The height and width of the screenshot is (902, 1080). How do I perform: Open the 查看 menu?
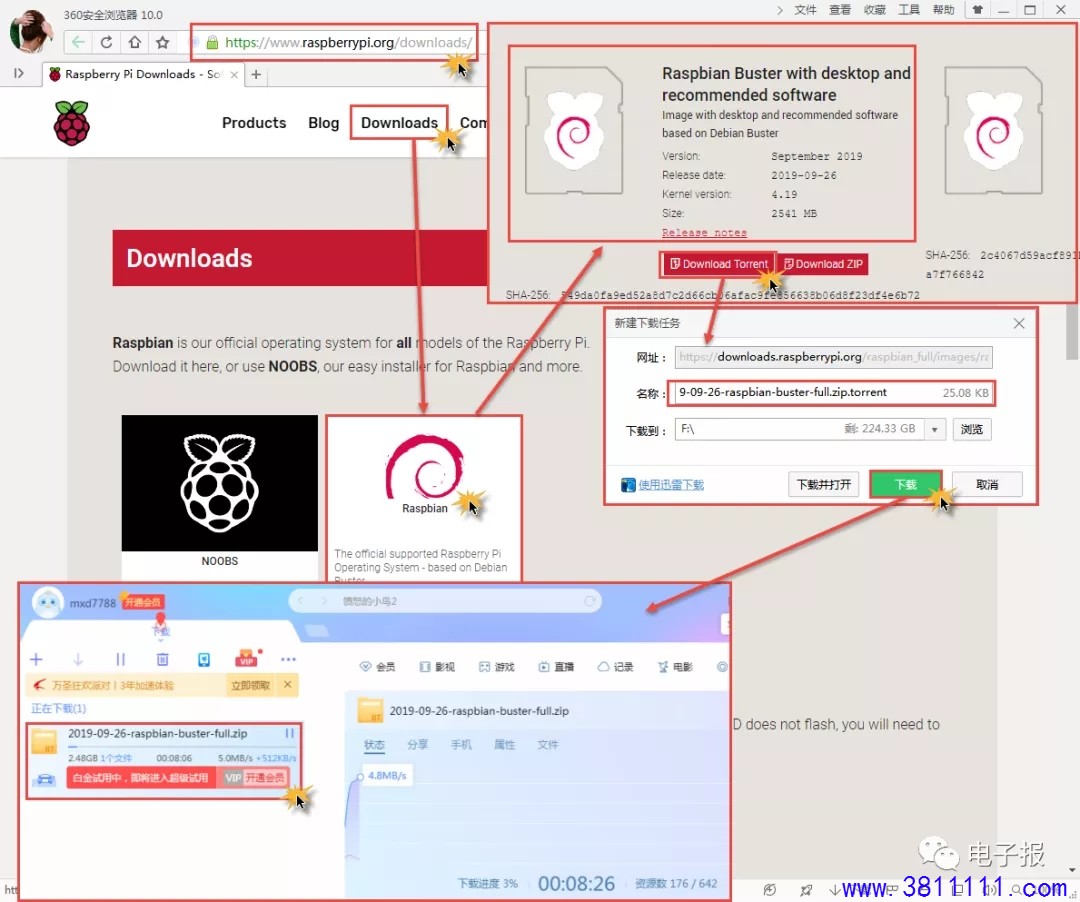[840, 10]
